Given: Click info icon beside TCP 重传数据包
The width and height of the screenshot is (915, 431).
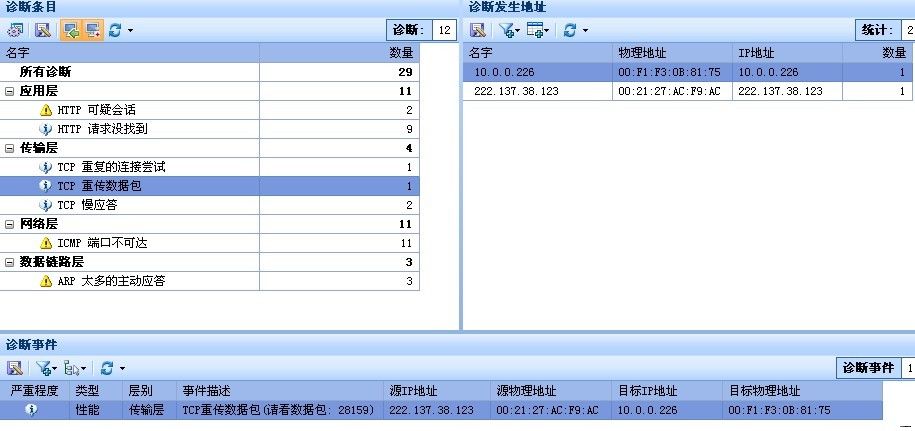Looking at the screenshot, I should pos(46,186).
